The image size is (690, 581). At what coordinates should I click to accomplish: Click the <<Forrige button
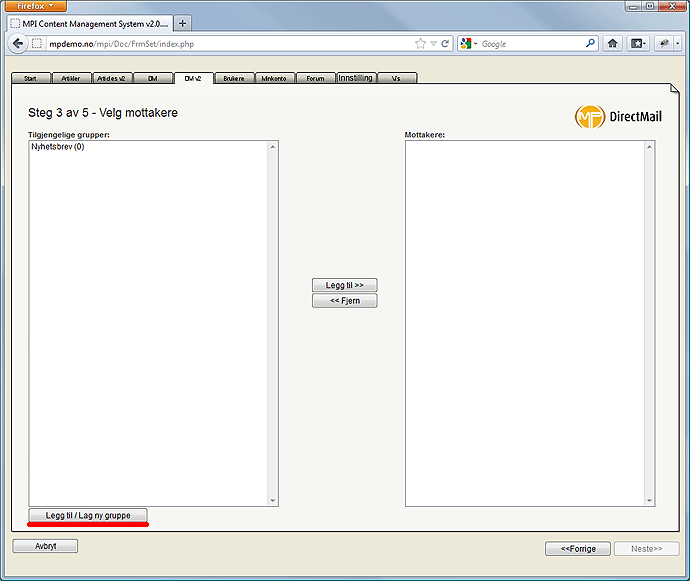click(578, 549)
